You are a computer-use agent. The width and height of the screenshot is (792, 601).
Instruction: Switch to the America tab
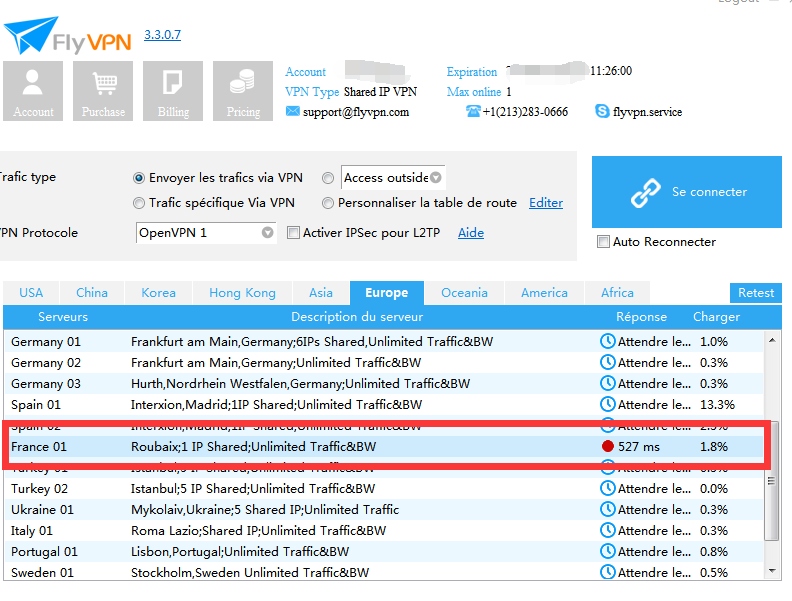point(544,293)
